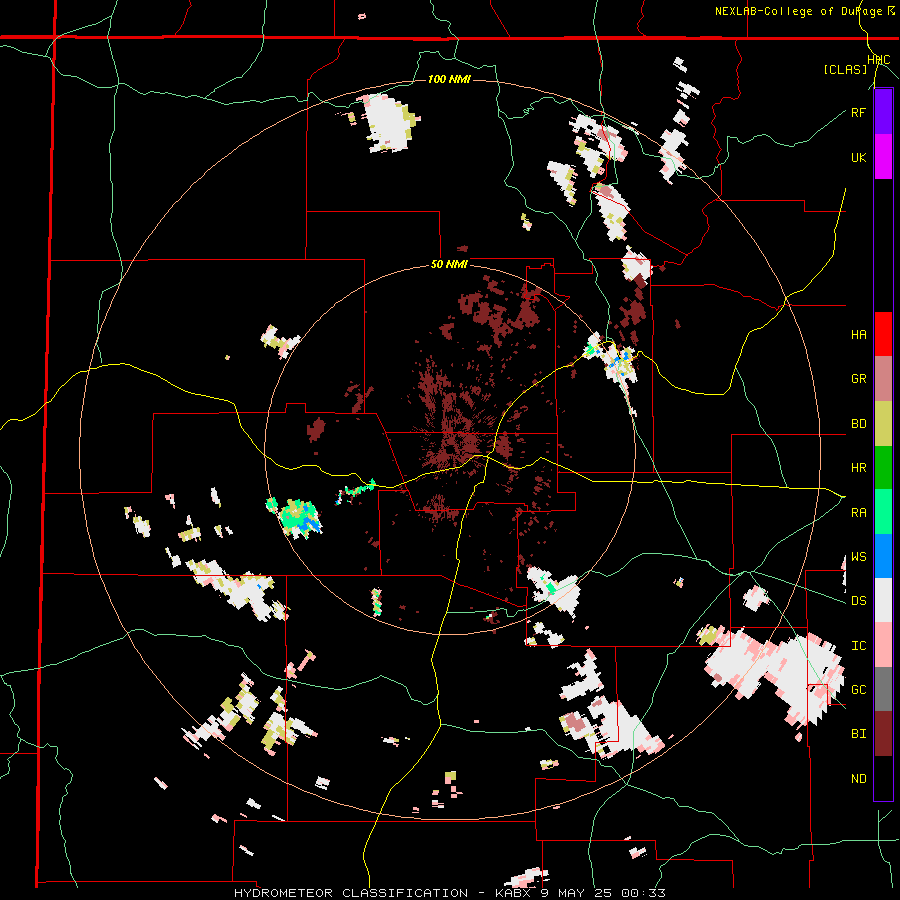
Task: Select the pink IC legend swatch
Action: pos(883,645)
